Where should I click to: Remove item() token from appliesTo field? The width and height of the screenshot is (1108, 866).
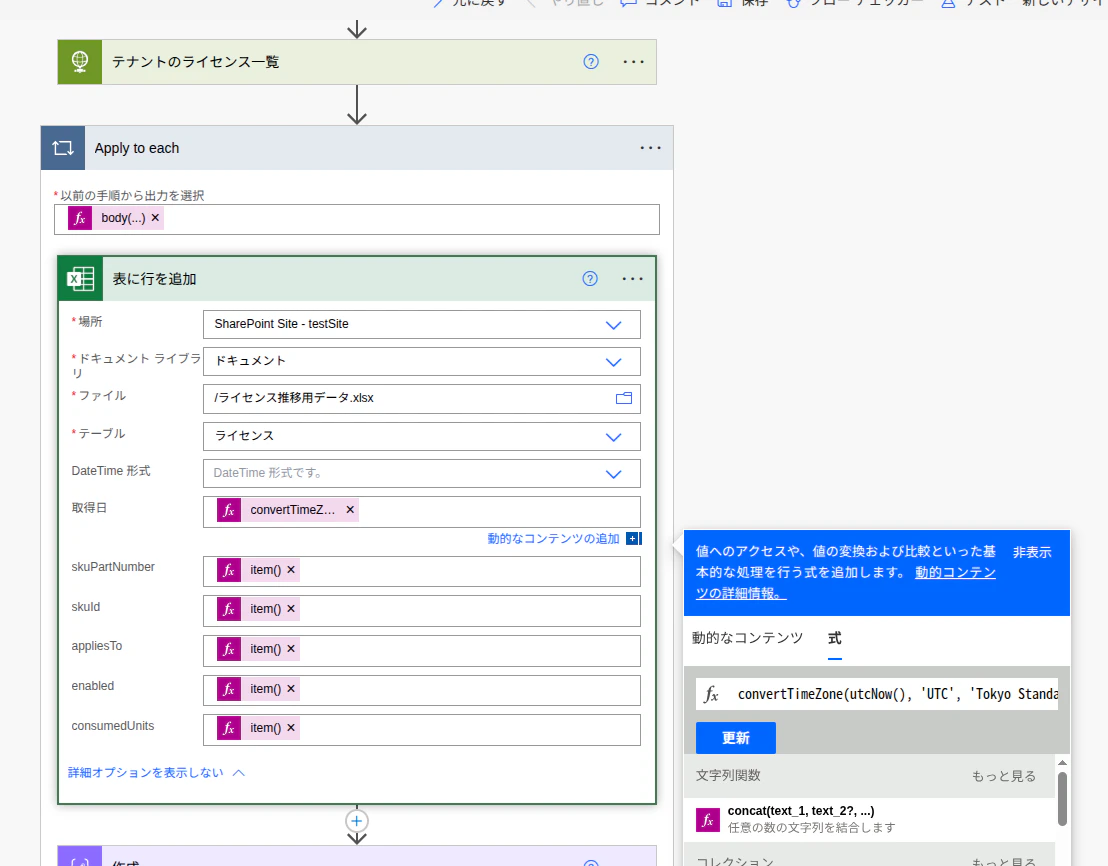click(291, 648)
